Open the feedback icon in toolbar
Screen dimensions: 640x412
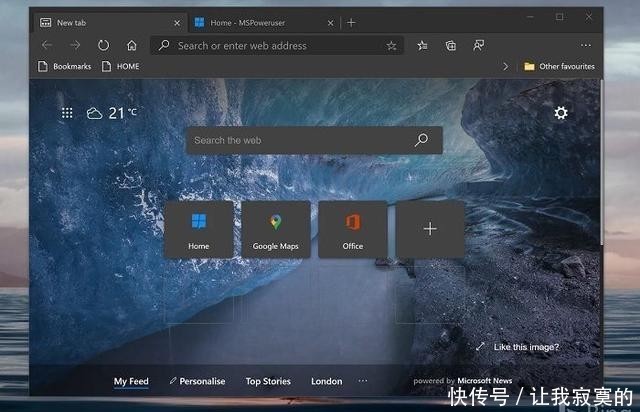478,45
